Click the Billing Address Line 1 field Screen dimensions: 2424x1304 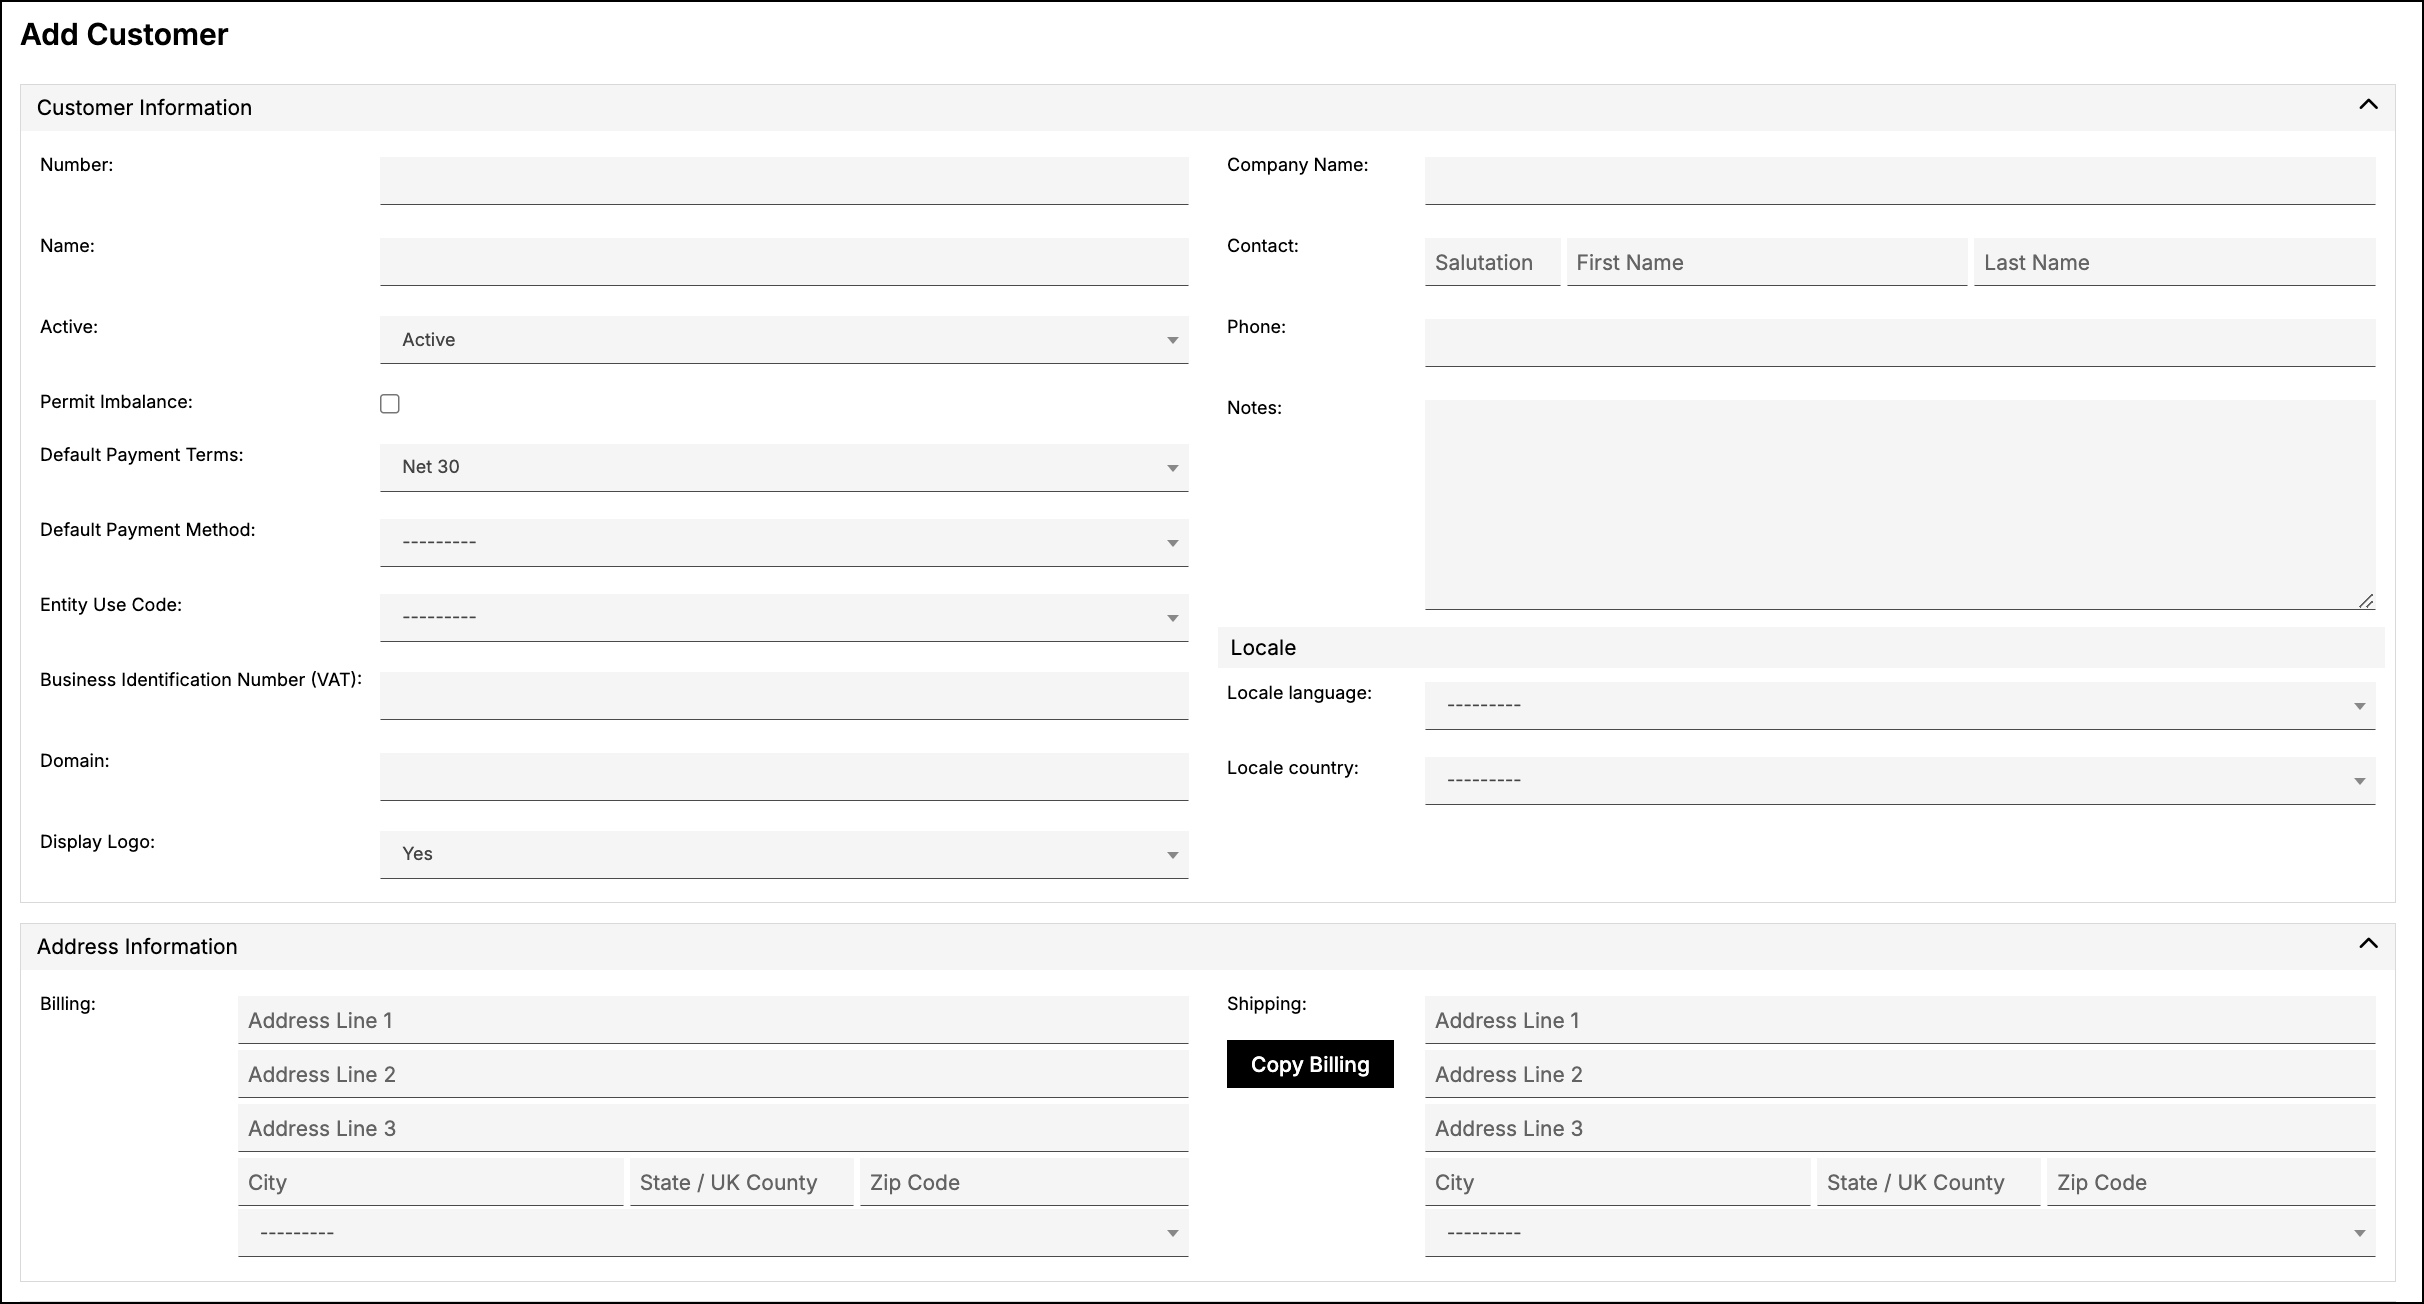coord(713,1020)
